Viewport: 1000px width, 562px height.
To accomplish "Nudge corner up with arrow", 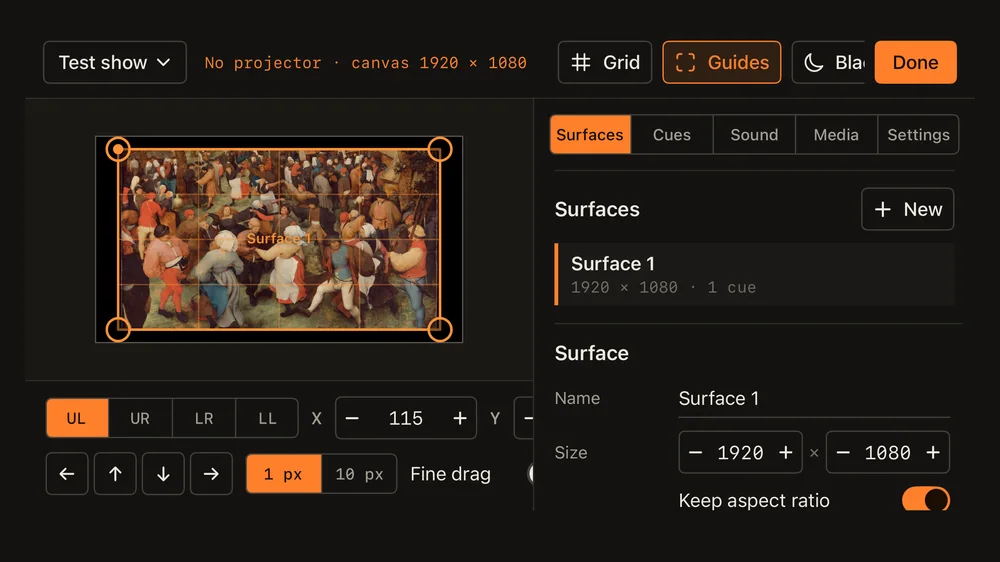I will pos(115,474).
